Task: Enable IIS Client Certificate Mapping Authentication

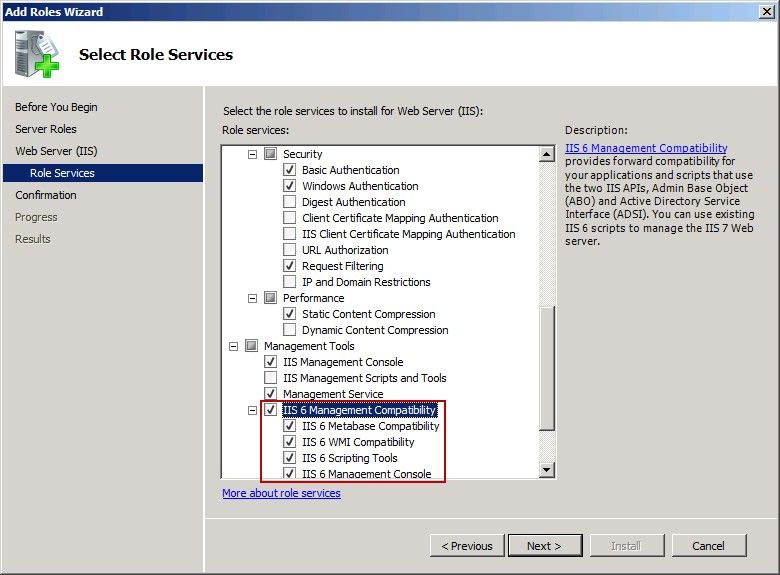Action: (290, 234)
